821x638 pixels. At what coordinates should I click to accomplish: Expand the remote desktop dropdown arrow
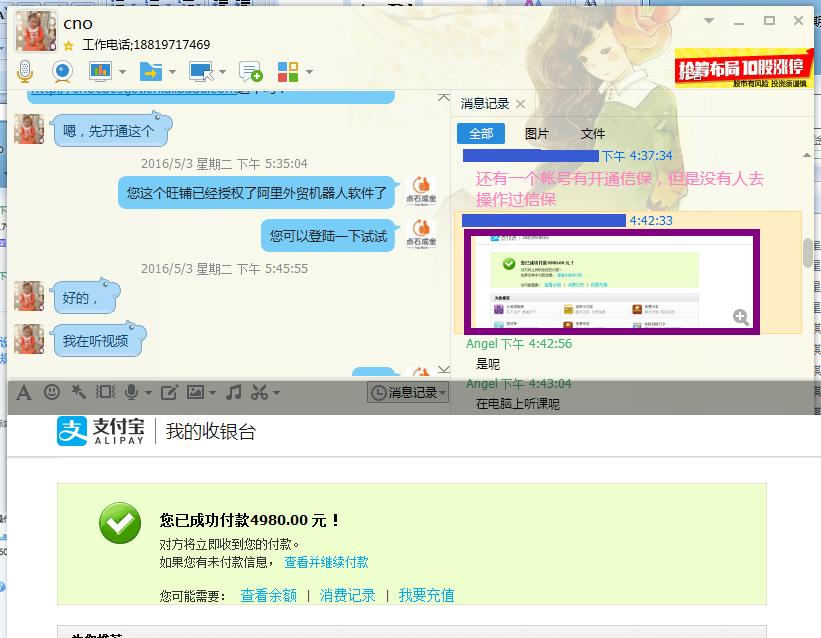[x=223, y=72]
